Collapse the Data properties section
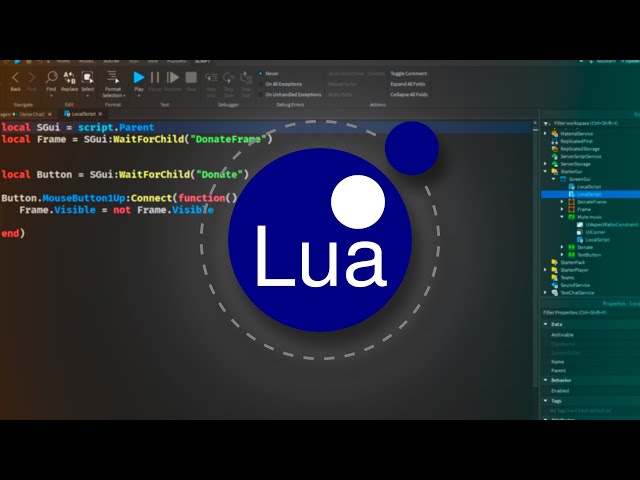The image size is (640, 480). coord(546,324)
